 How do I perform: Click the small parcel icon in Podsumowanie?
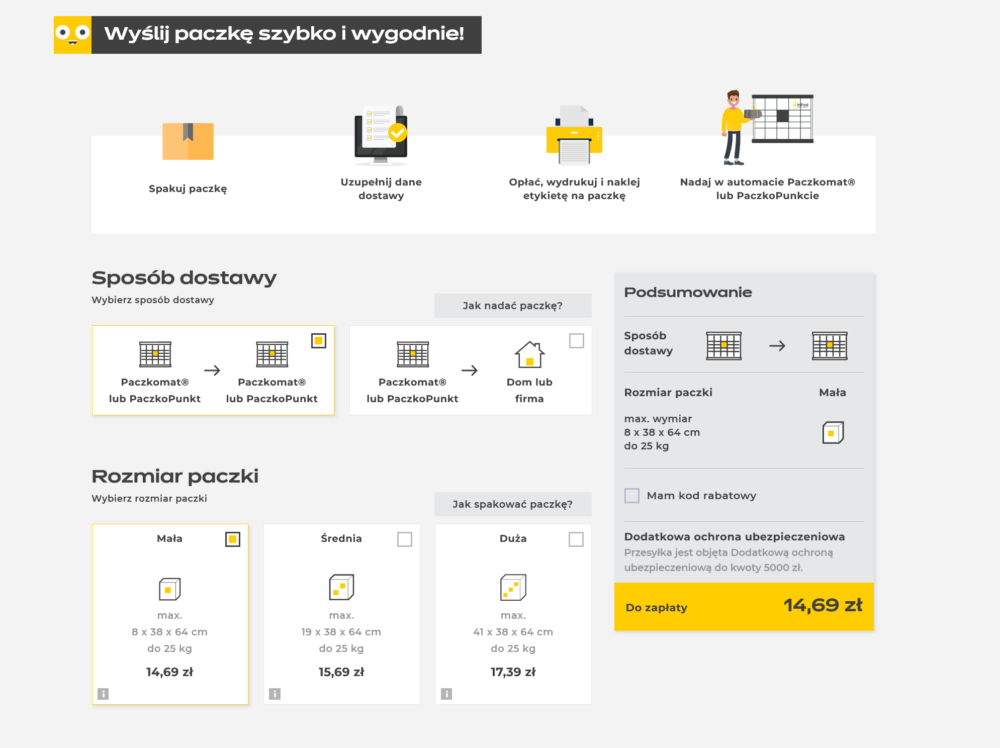(x=833, y=432)
